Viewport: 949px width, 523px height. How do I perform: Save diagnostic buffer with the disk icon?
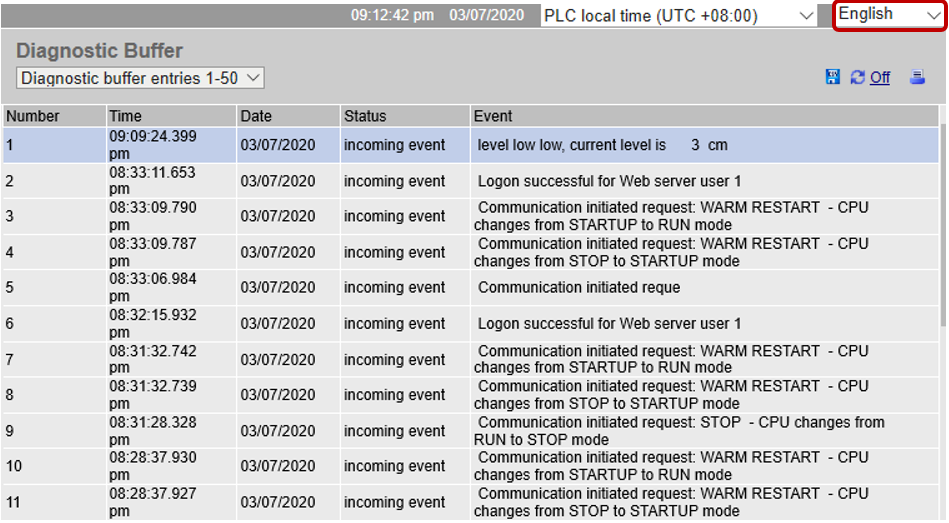point(833,77)
